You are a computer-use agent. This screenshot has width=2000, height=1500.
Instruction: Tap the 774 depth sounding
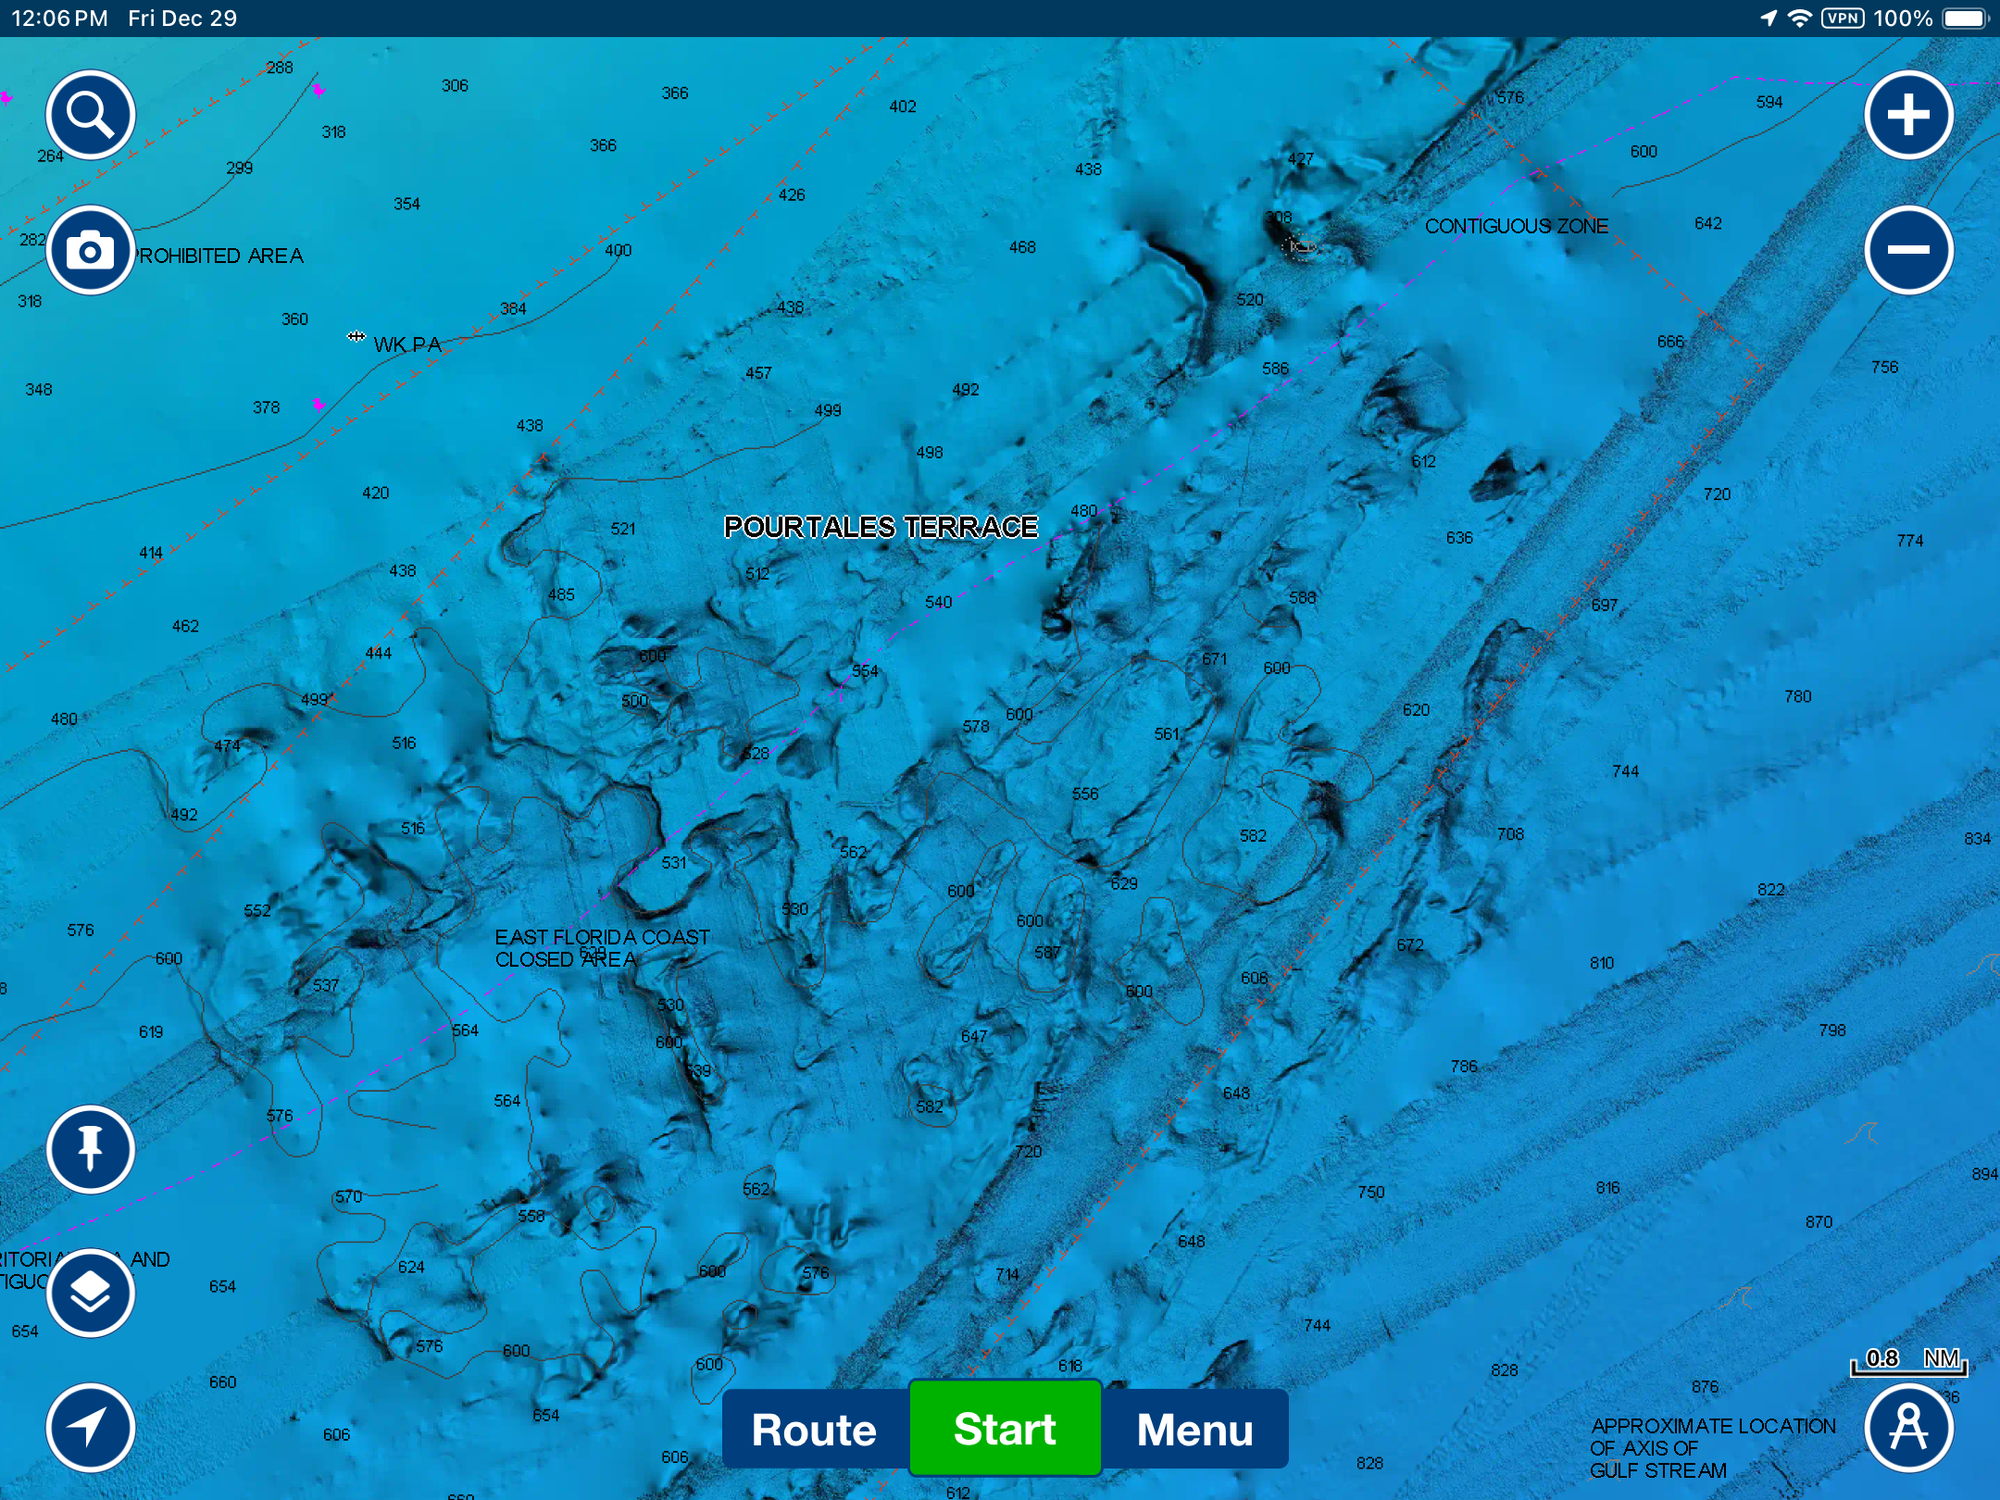point(1910,540)
